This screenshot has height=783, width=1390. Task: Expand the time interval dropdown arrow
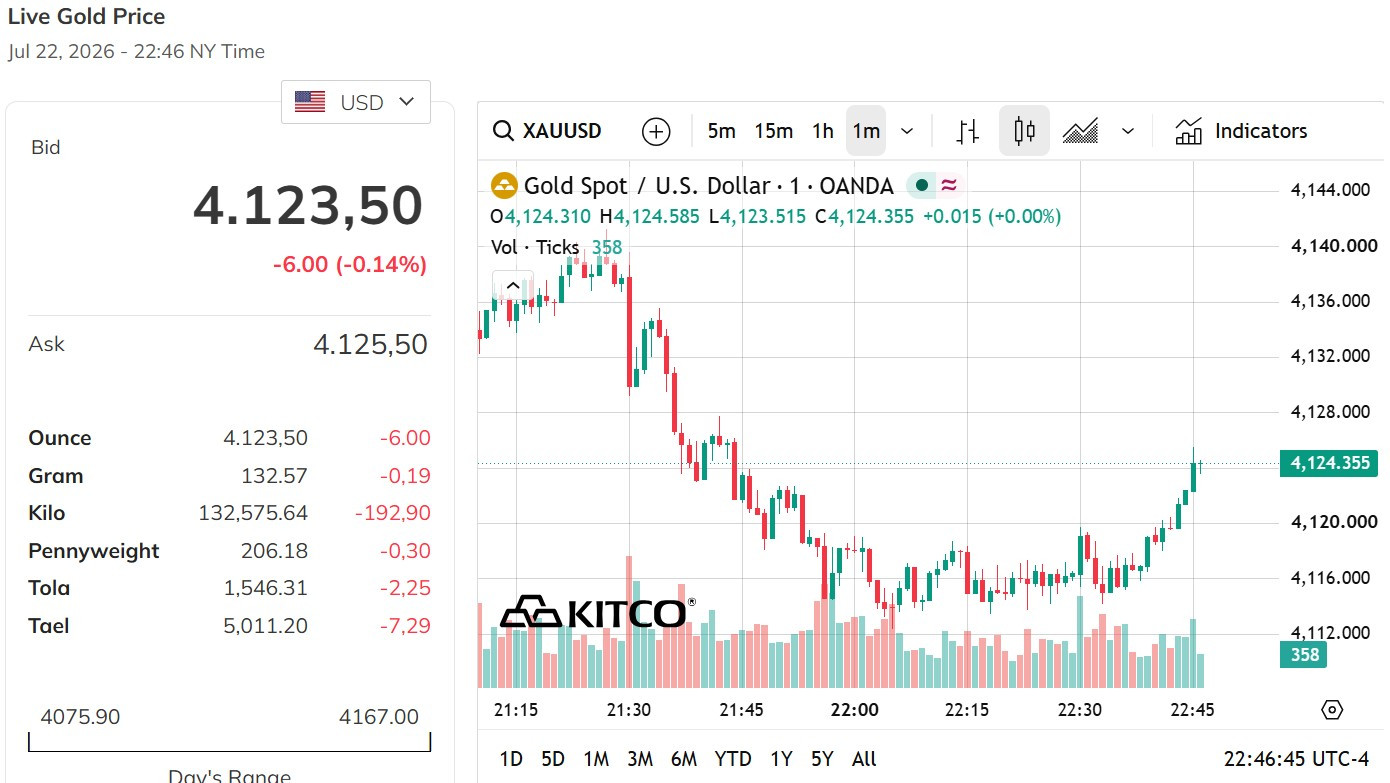click(907, 131)
